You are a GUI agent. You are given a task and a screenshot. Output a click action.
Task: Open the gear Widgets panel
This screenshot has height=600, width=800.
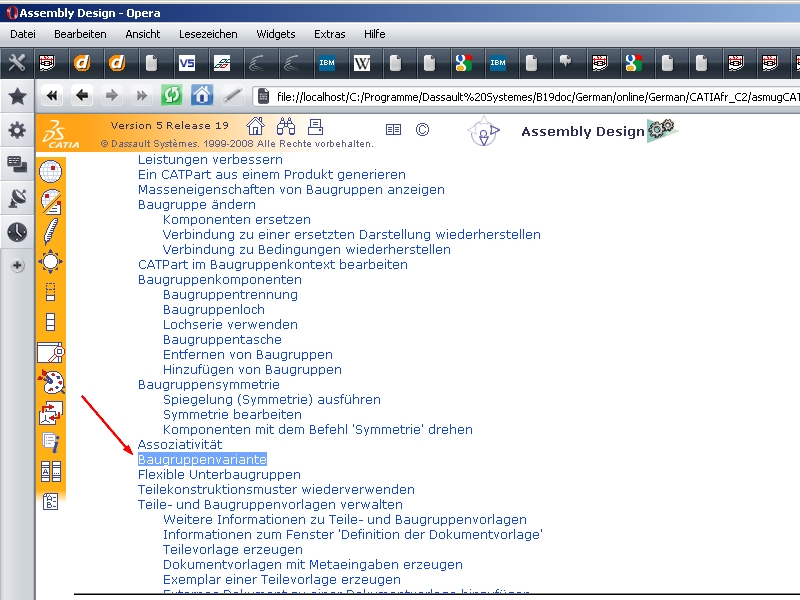tap(17, 130)
